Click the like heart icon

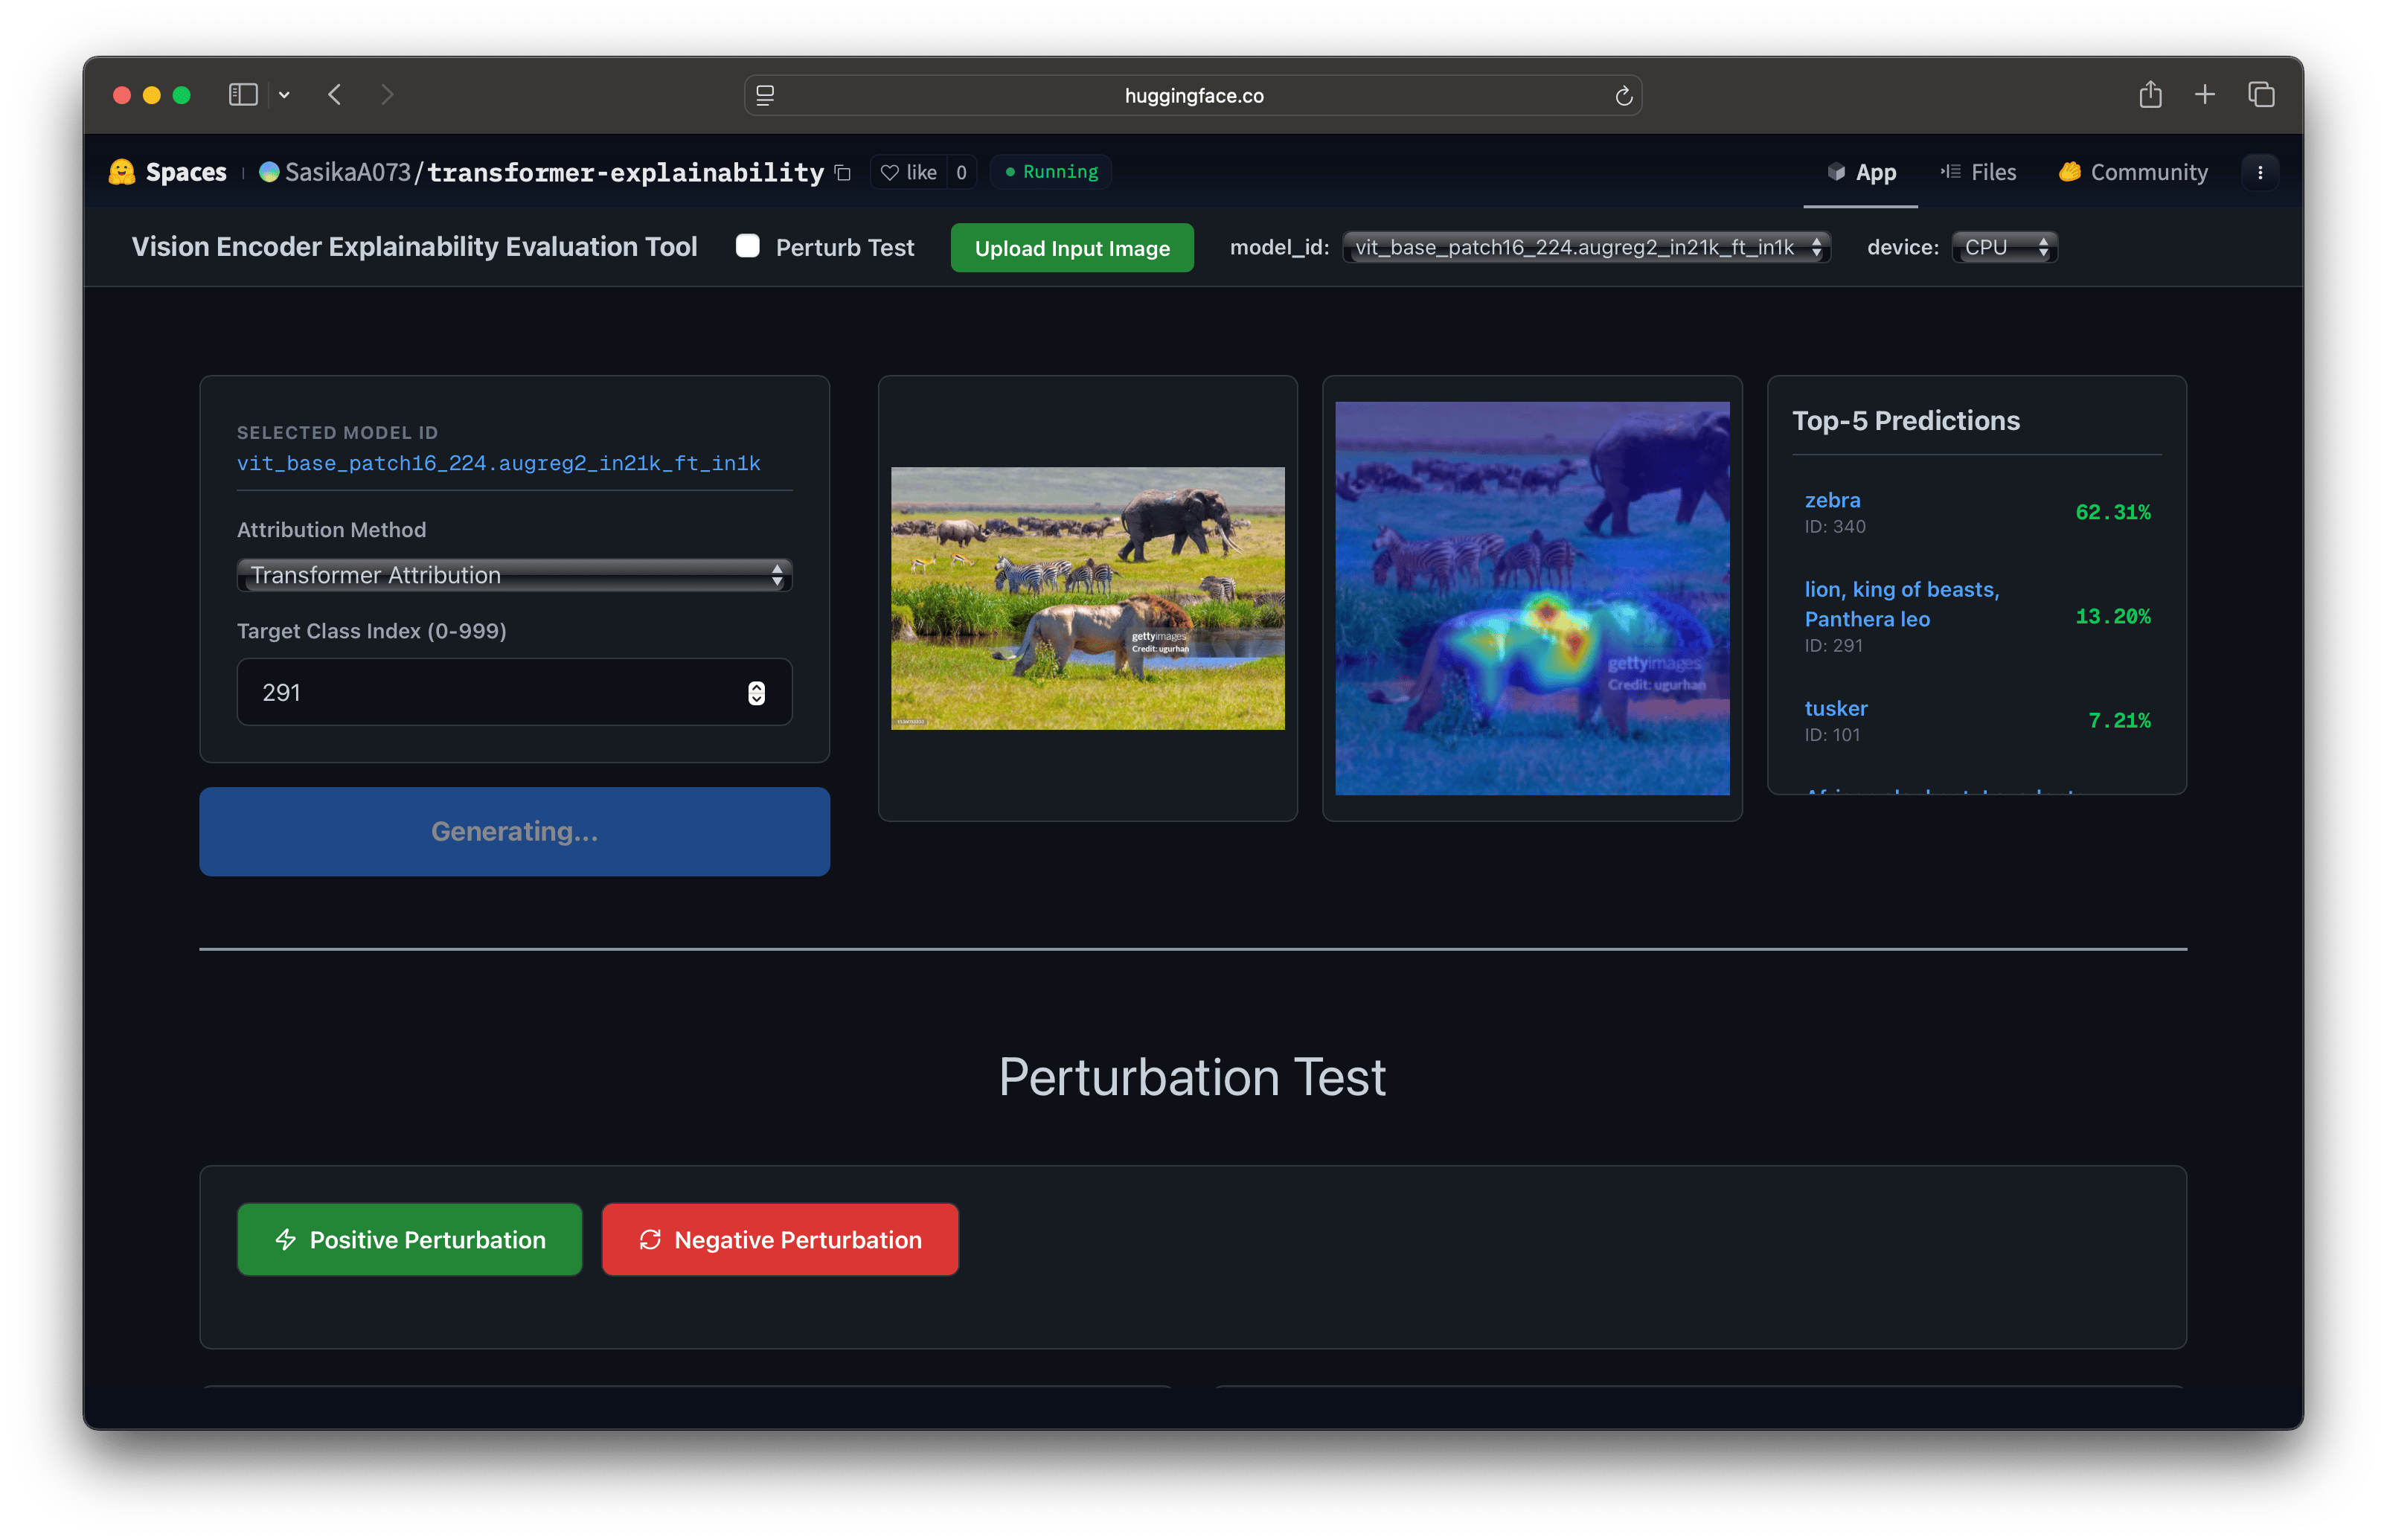tap(890, 172)
